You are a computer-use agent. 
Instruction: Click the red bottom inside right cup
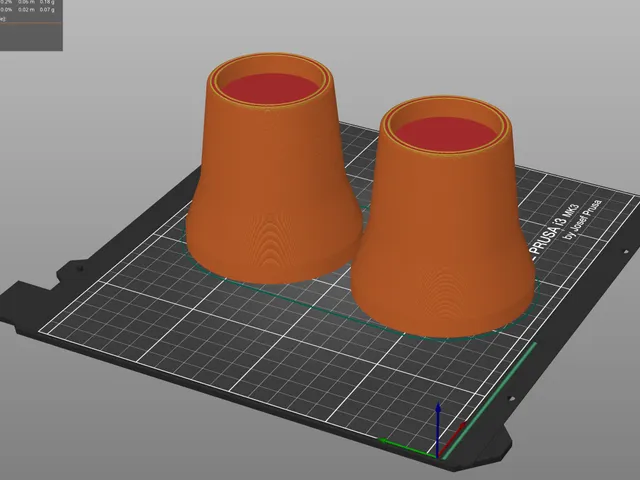(x=447, y=133)
